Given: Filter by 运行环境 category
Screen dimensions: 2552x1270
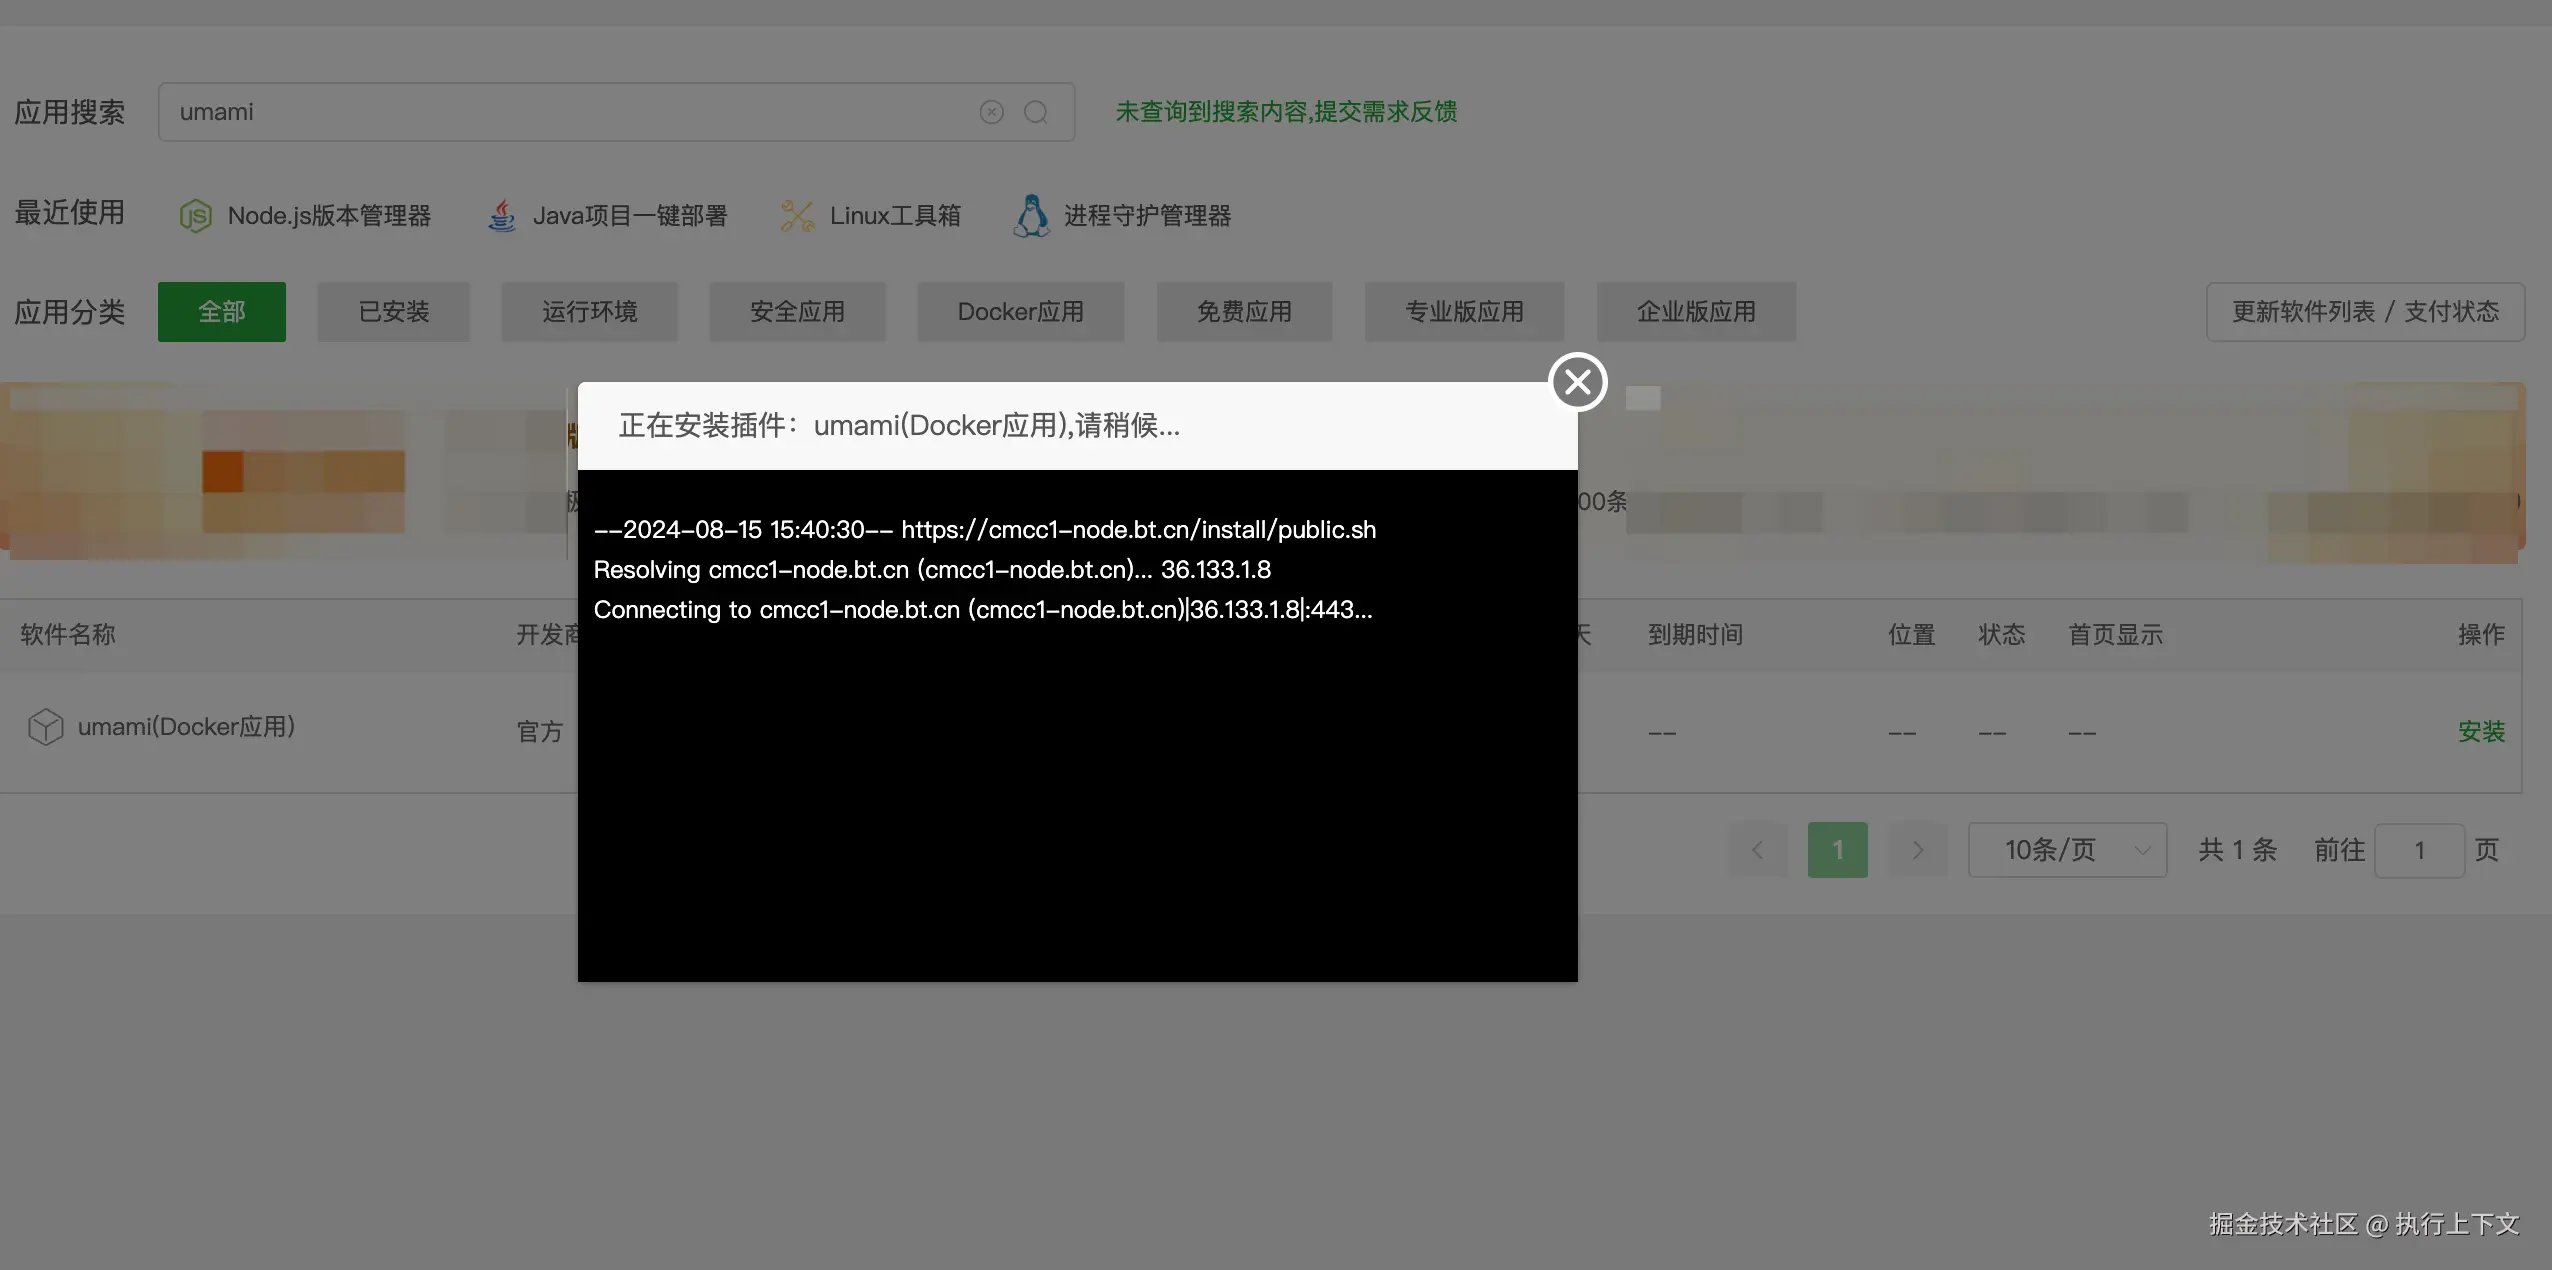Looking at the screenshot, I should [x=589, y=312].
